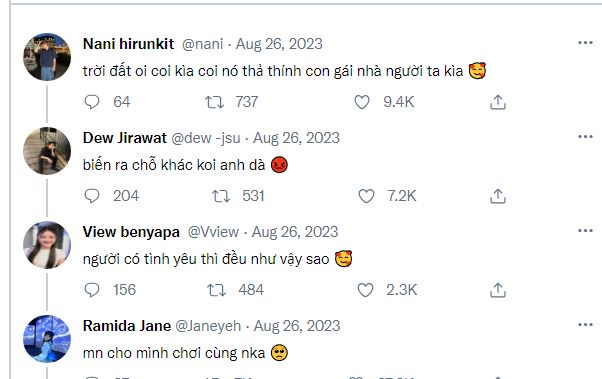This screenshot has height=379, width=602.
Task: Retweet View benyapa's tweet
Action: coord(216,290)
